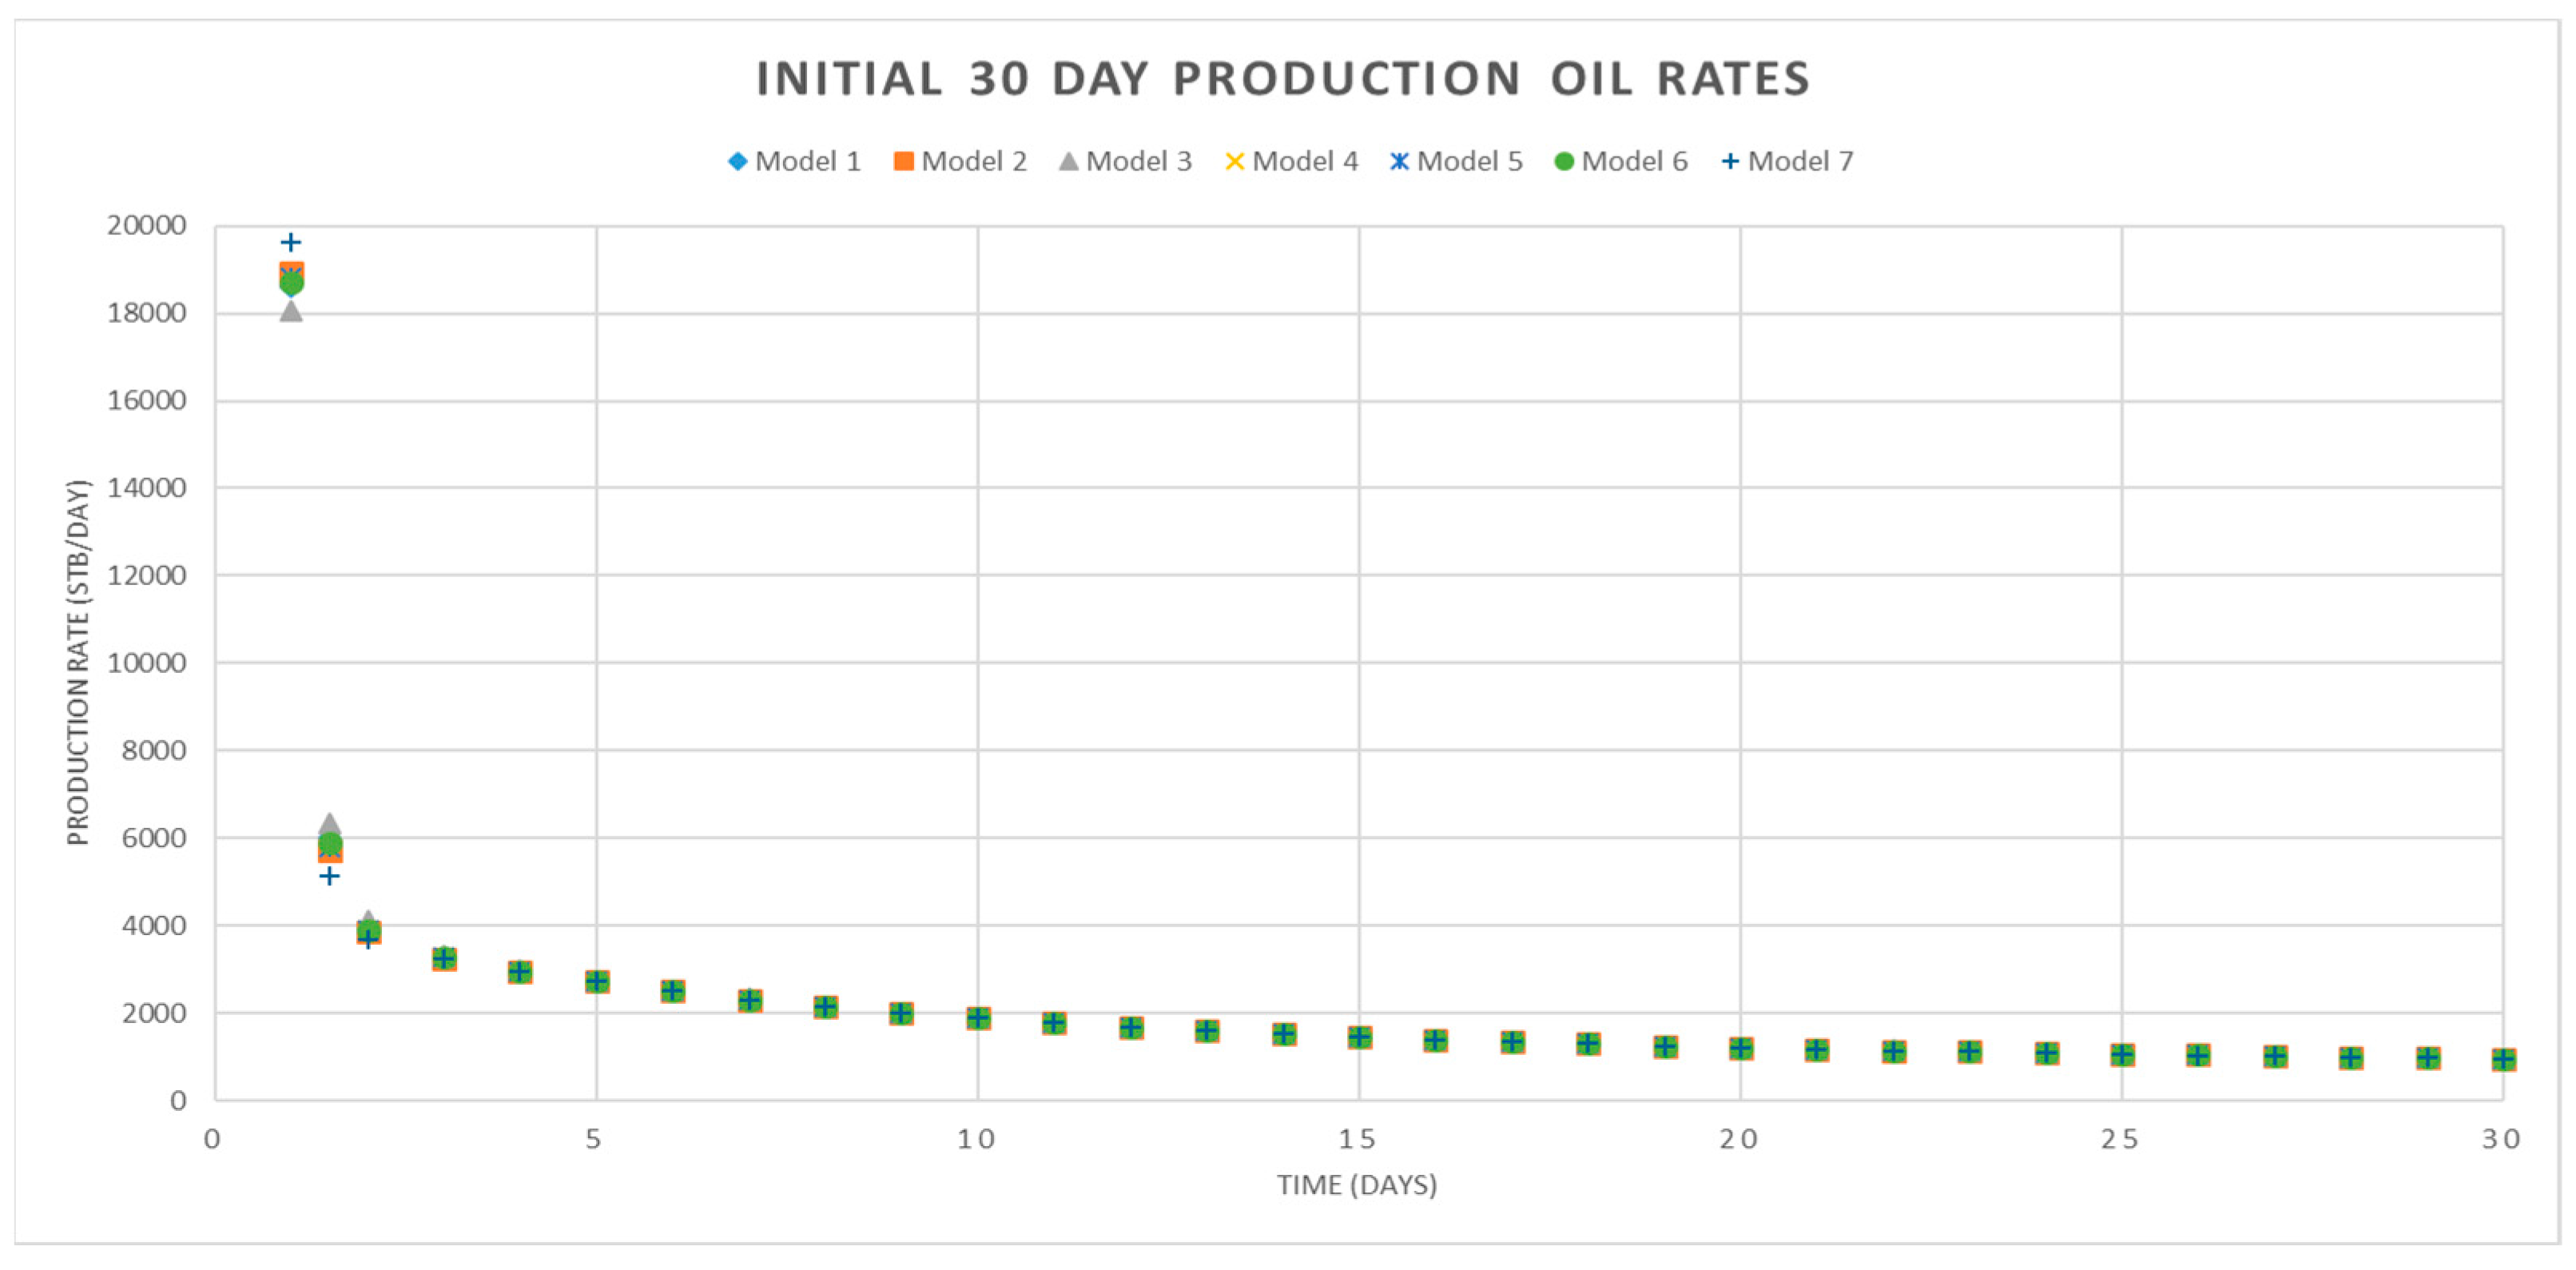
Task: Click the data marker at day 15
Action: (x=1359, y=1037)
